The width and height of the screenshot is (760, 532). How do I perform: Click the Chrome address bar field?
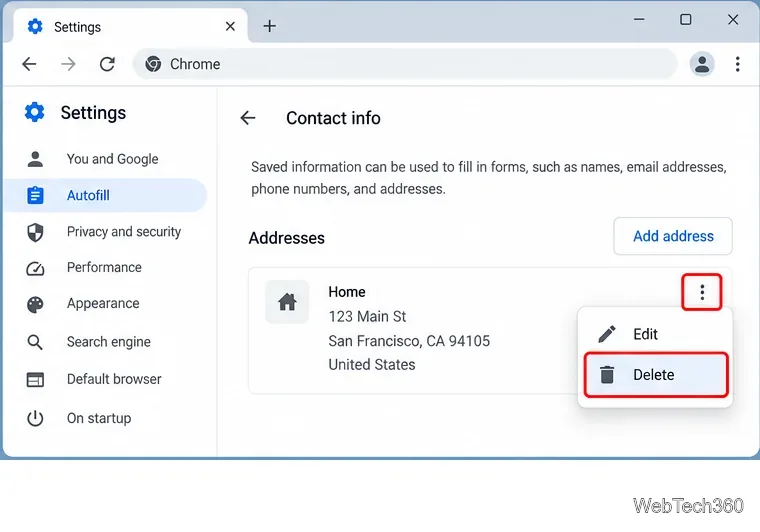coord(405,64)
